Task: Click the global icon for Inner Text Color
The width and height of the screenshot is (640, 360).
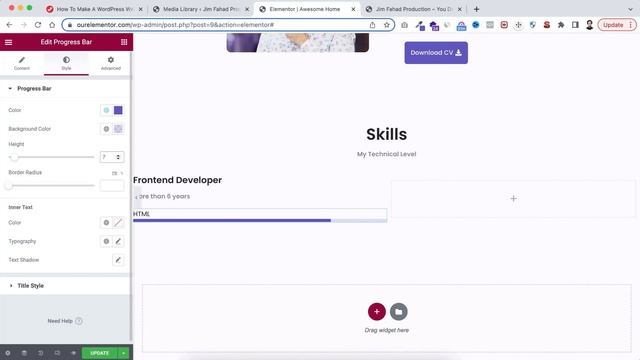Action: [x=106, y=223]
